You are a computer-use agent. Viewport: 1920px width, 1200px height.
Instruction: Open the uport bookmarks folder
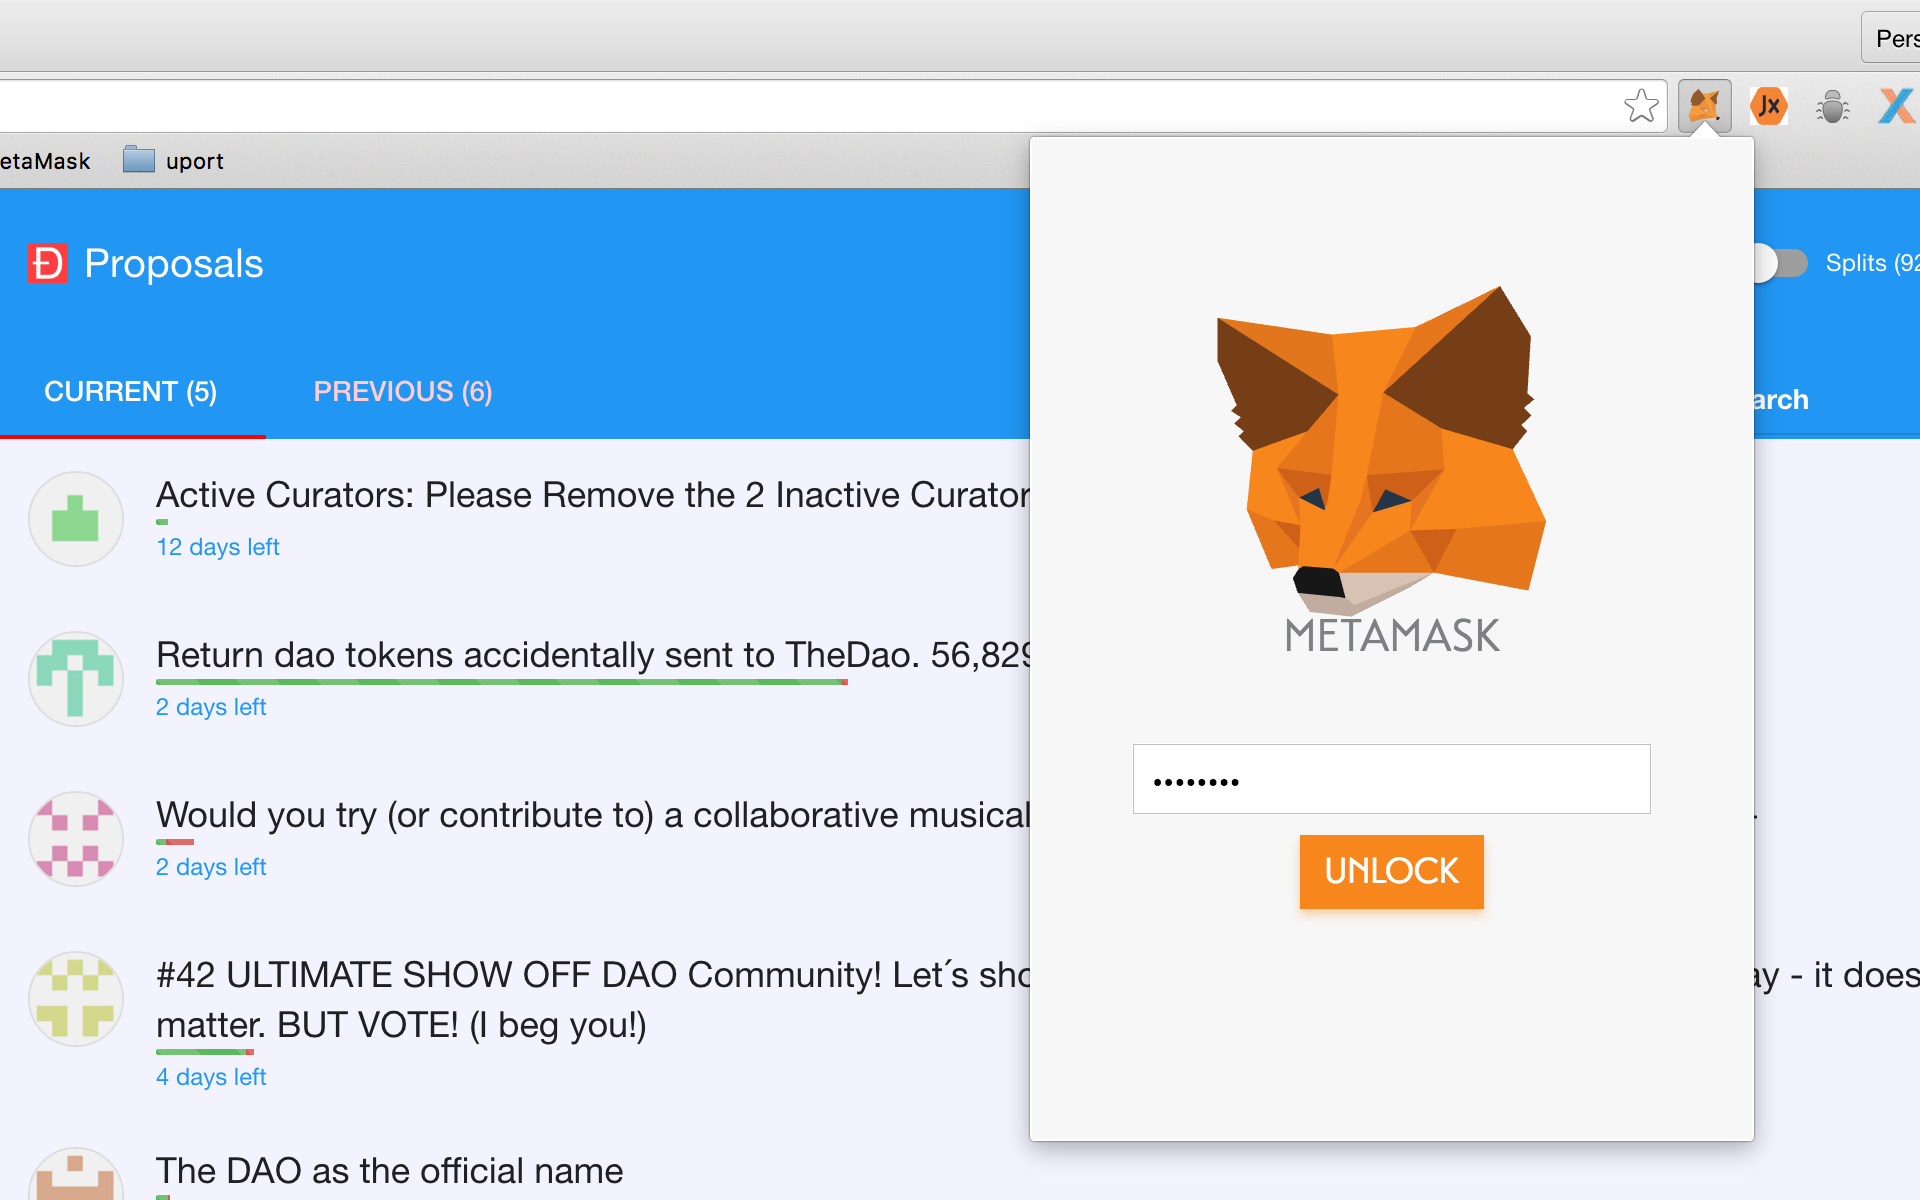173,160
